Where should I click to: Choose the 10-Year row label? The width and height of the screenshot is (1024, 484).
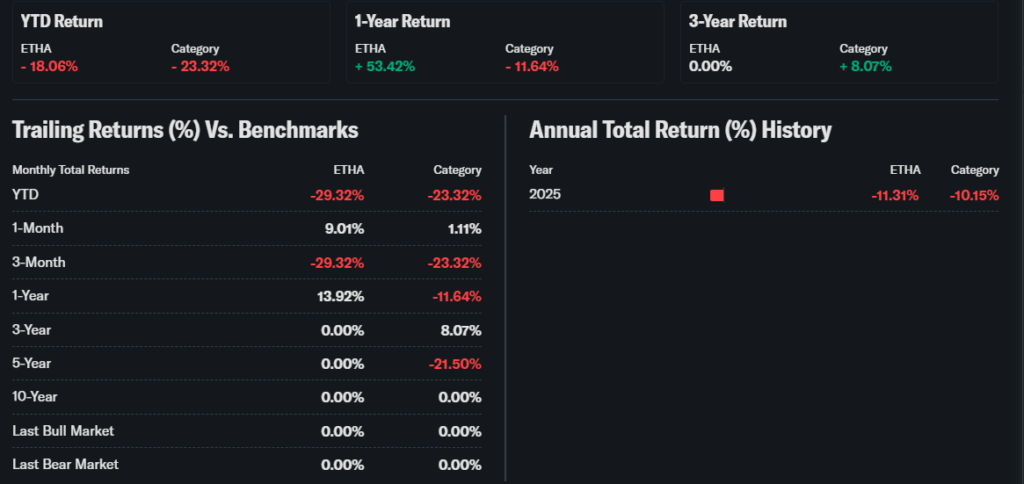[x=34, y=398]
